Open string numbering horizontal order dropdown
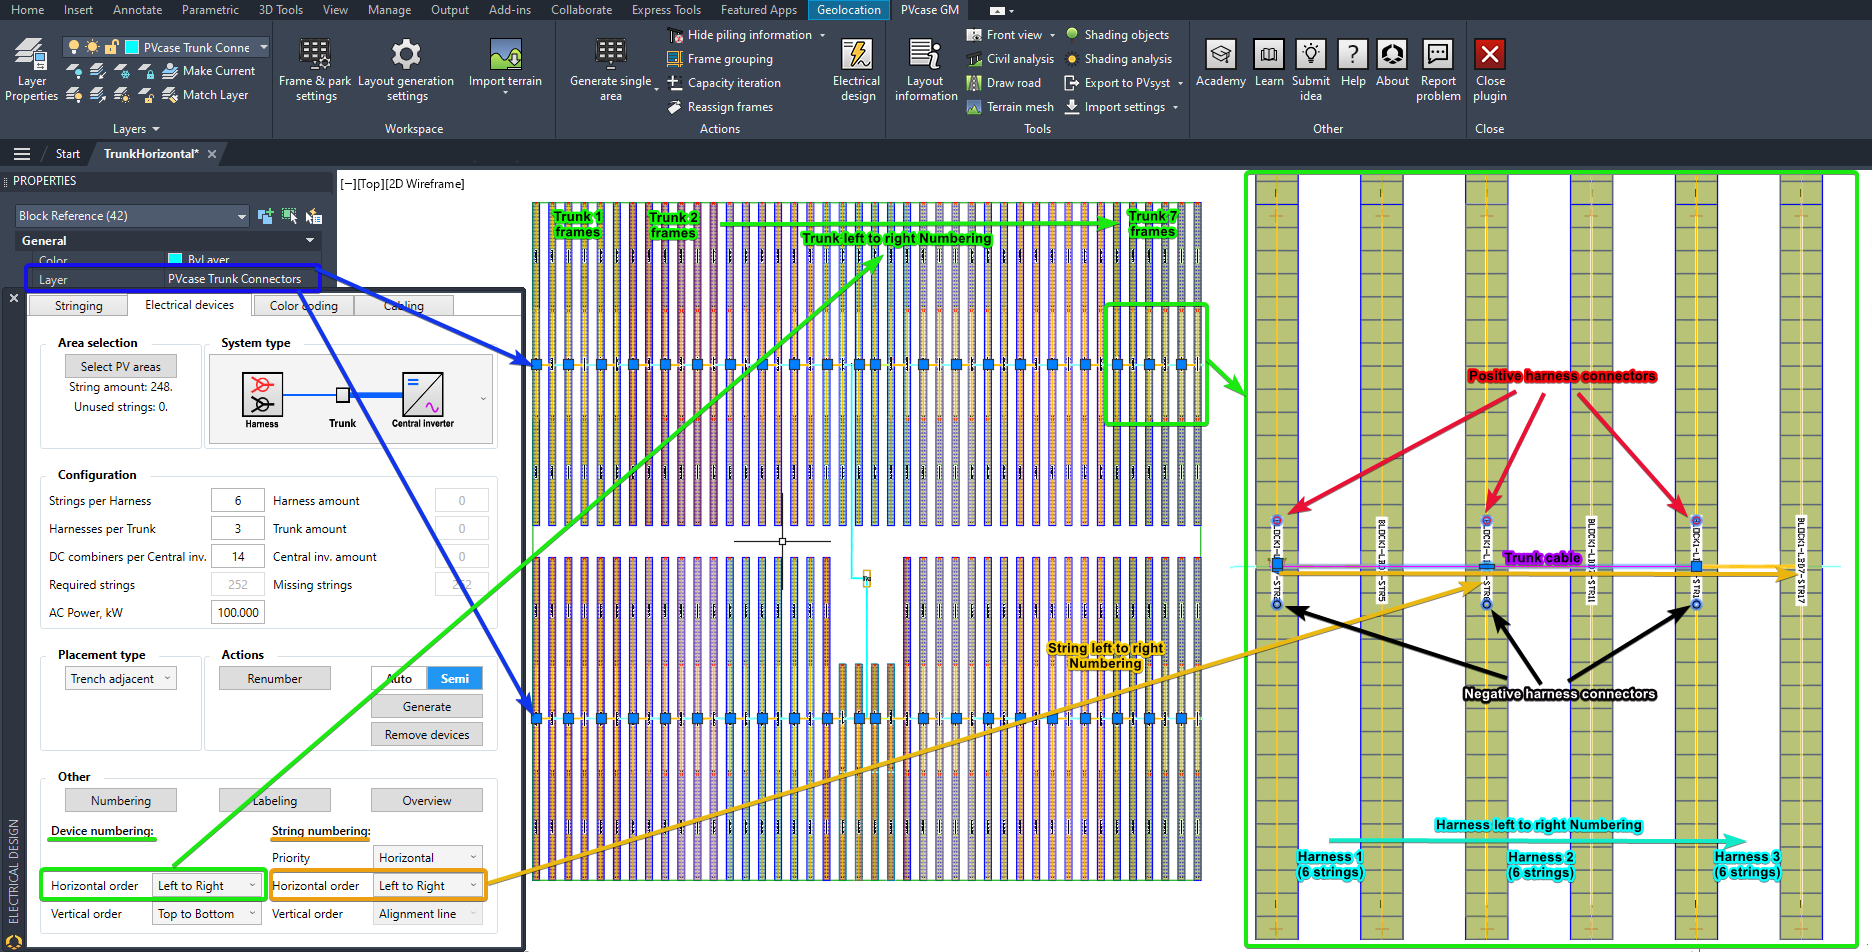The width and height of the screenshot is (1872, 952). [x=428, y=885]
